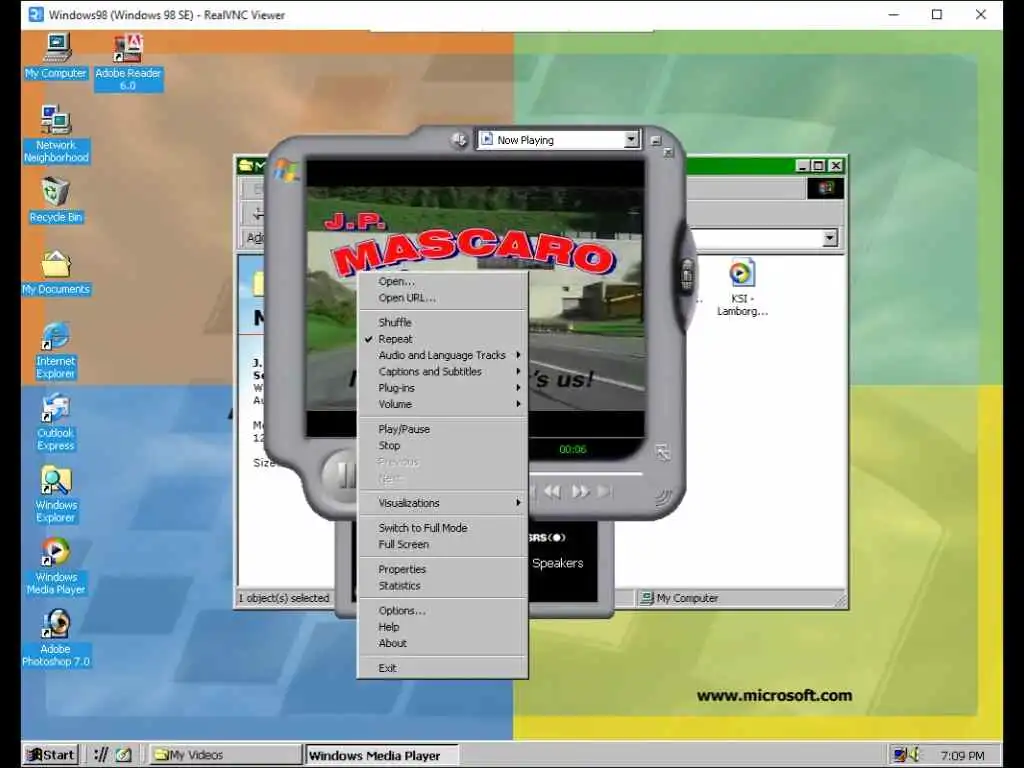The height and width of the screenshot is (768, 1024).
Task: Click the SRS logo in the enhancements panel
Action: coord(547,537)
